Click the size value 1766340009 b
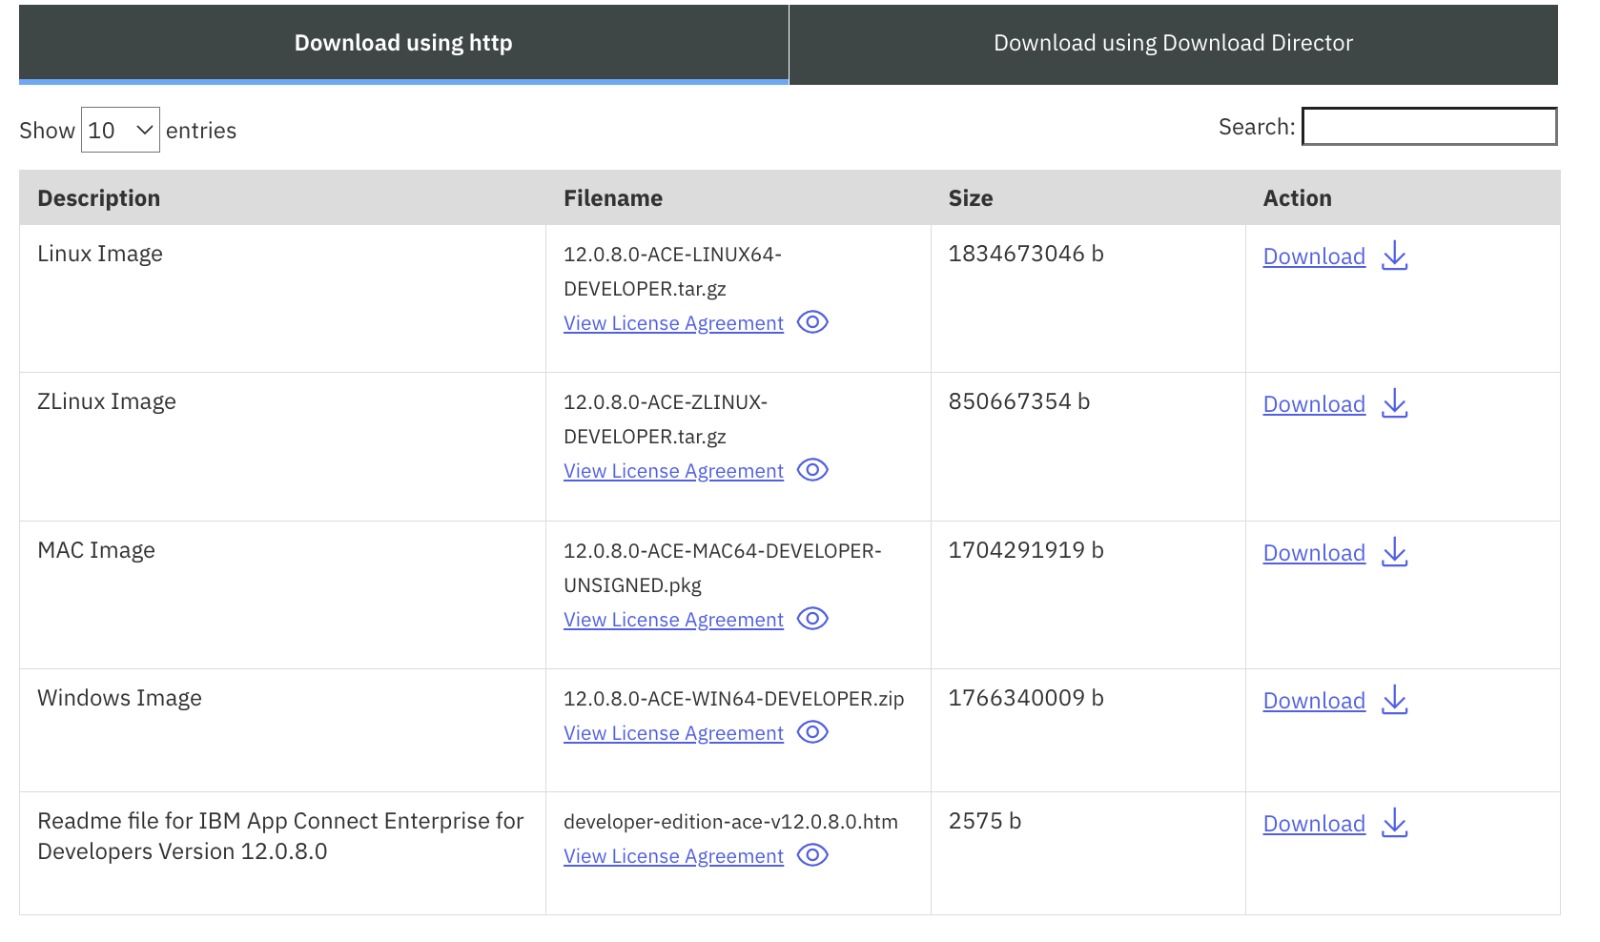The image size is (1600, 942). [1026, 698]
